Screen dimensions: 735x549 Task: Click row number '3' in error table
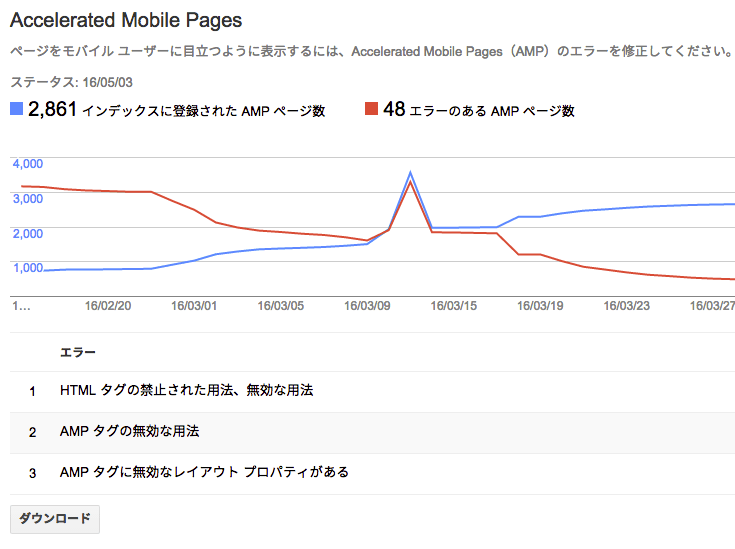(x=32, y=473)
